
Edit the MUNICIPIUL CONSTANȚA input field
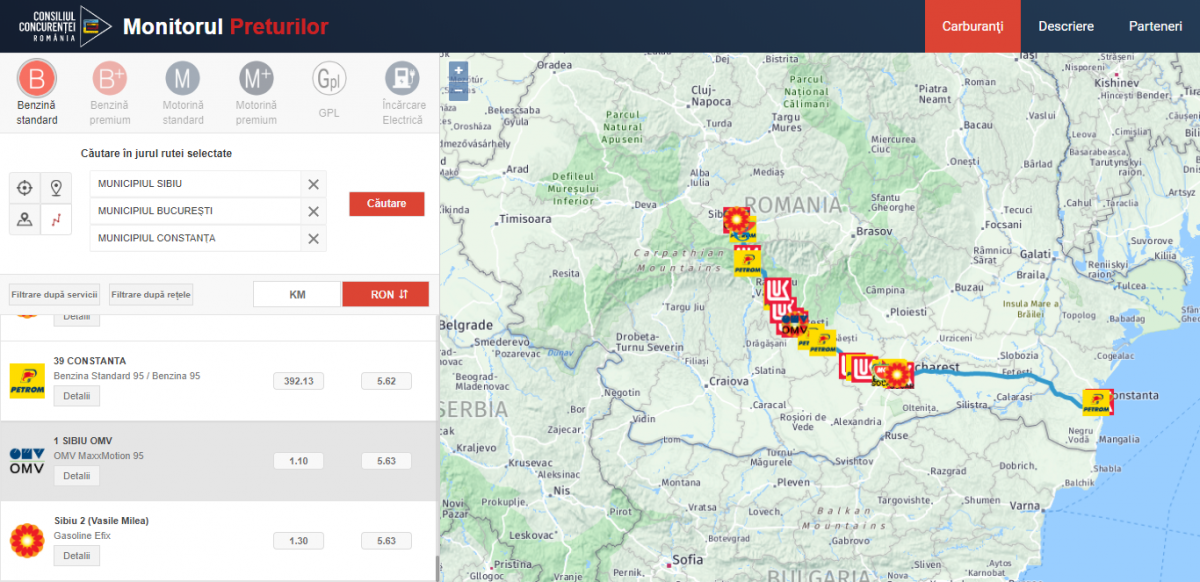pyautogui.click(x=195, y=238)
